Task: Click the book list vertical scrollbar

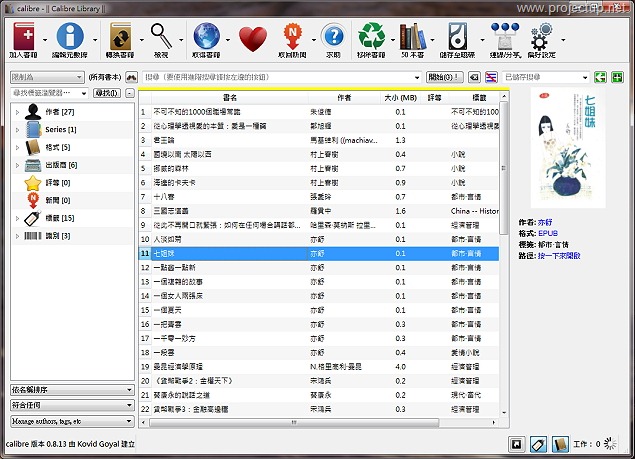Action: coord(503,250)
